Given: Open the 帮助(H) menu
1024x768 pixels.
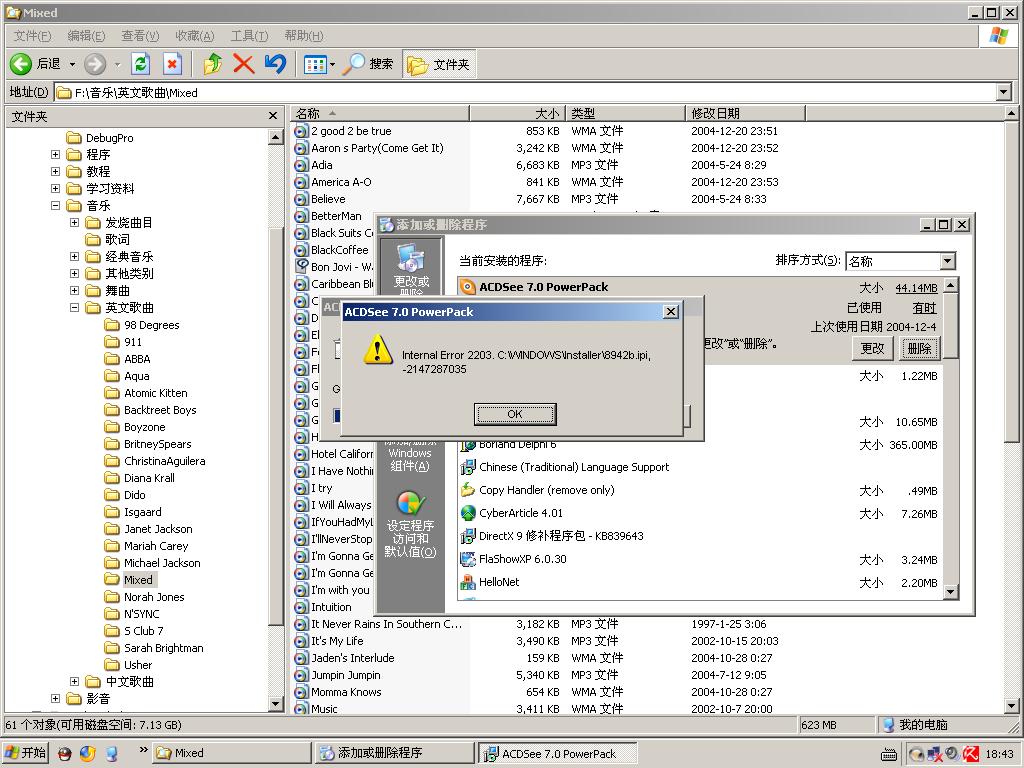Looking at the screenshot, I should point(304,36).
